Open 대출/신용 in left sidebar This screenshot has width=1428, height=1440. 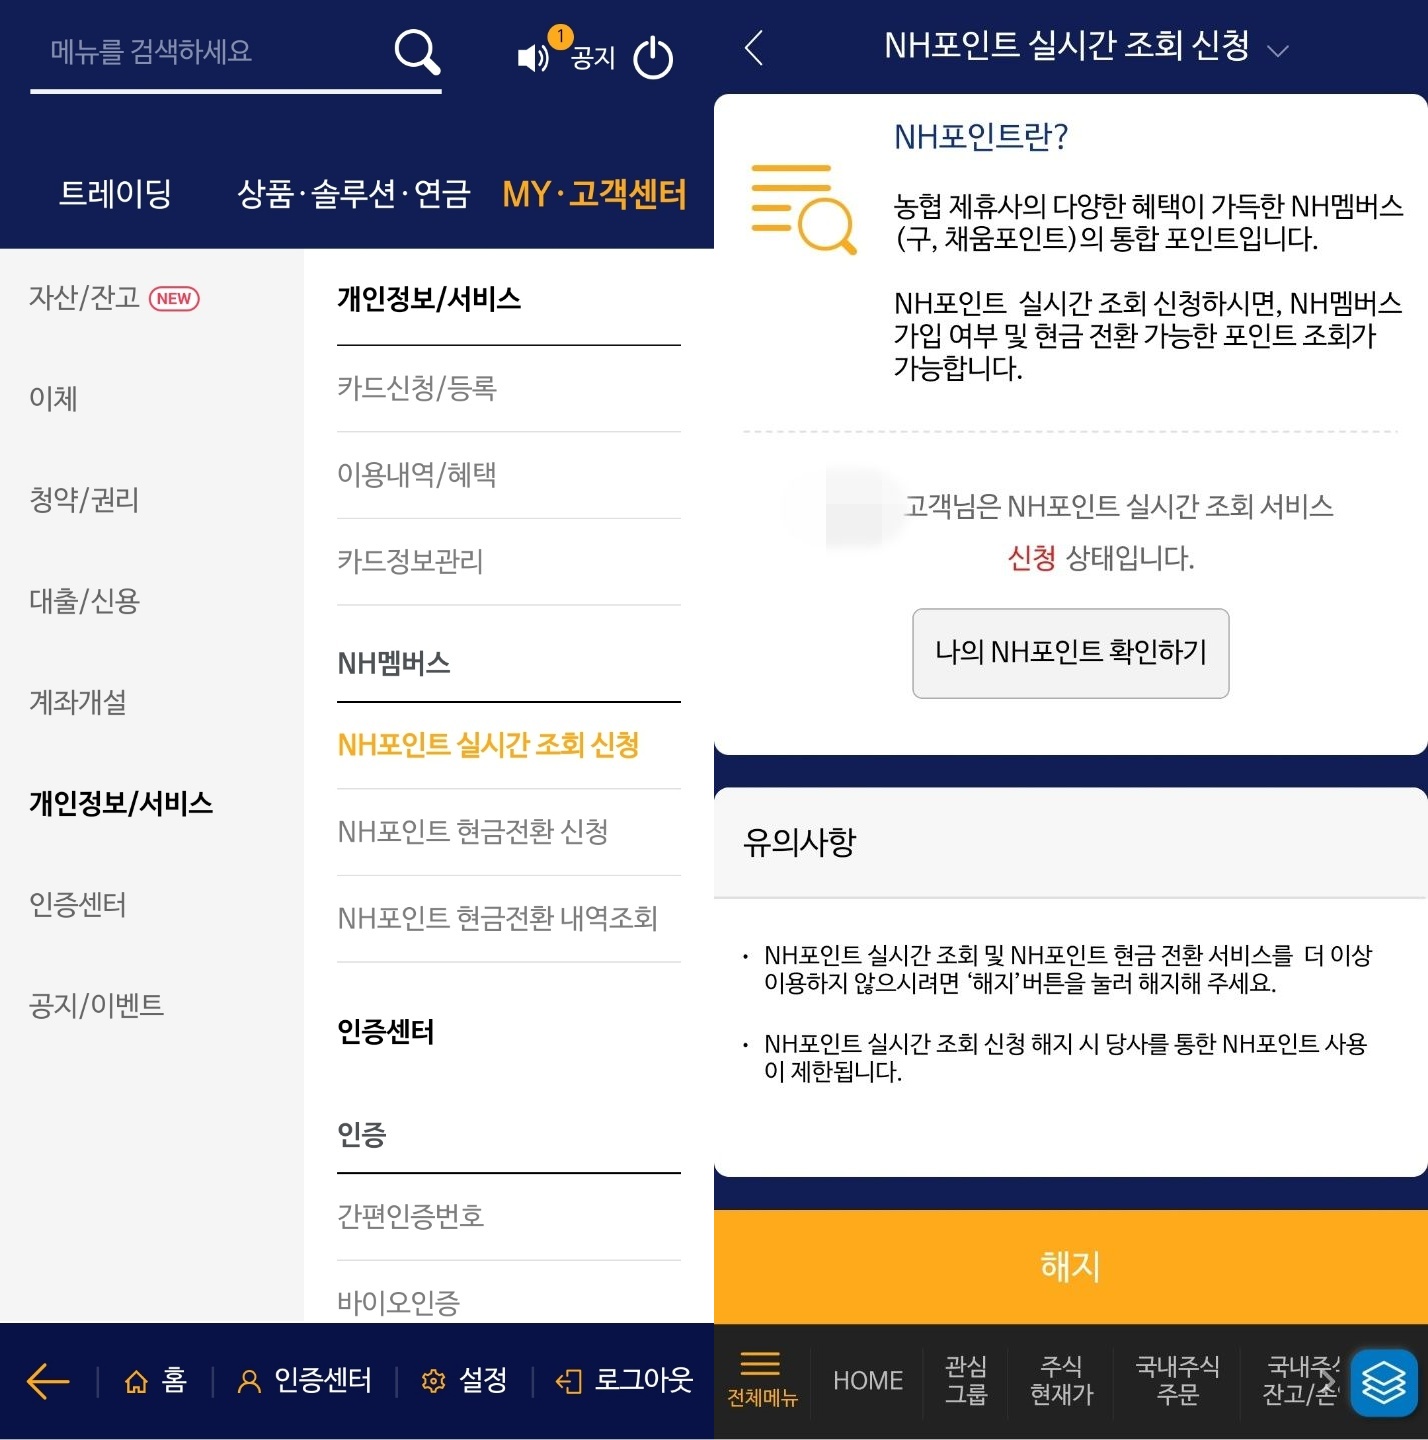pos(84,600)
